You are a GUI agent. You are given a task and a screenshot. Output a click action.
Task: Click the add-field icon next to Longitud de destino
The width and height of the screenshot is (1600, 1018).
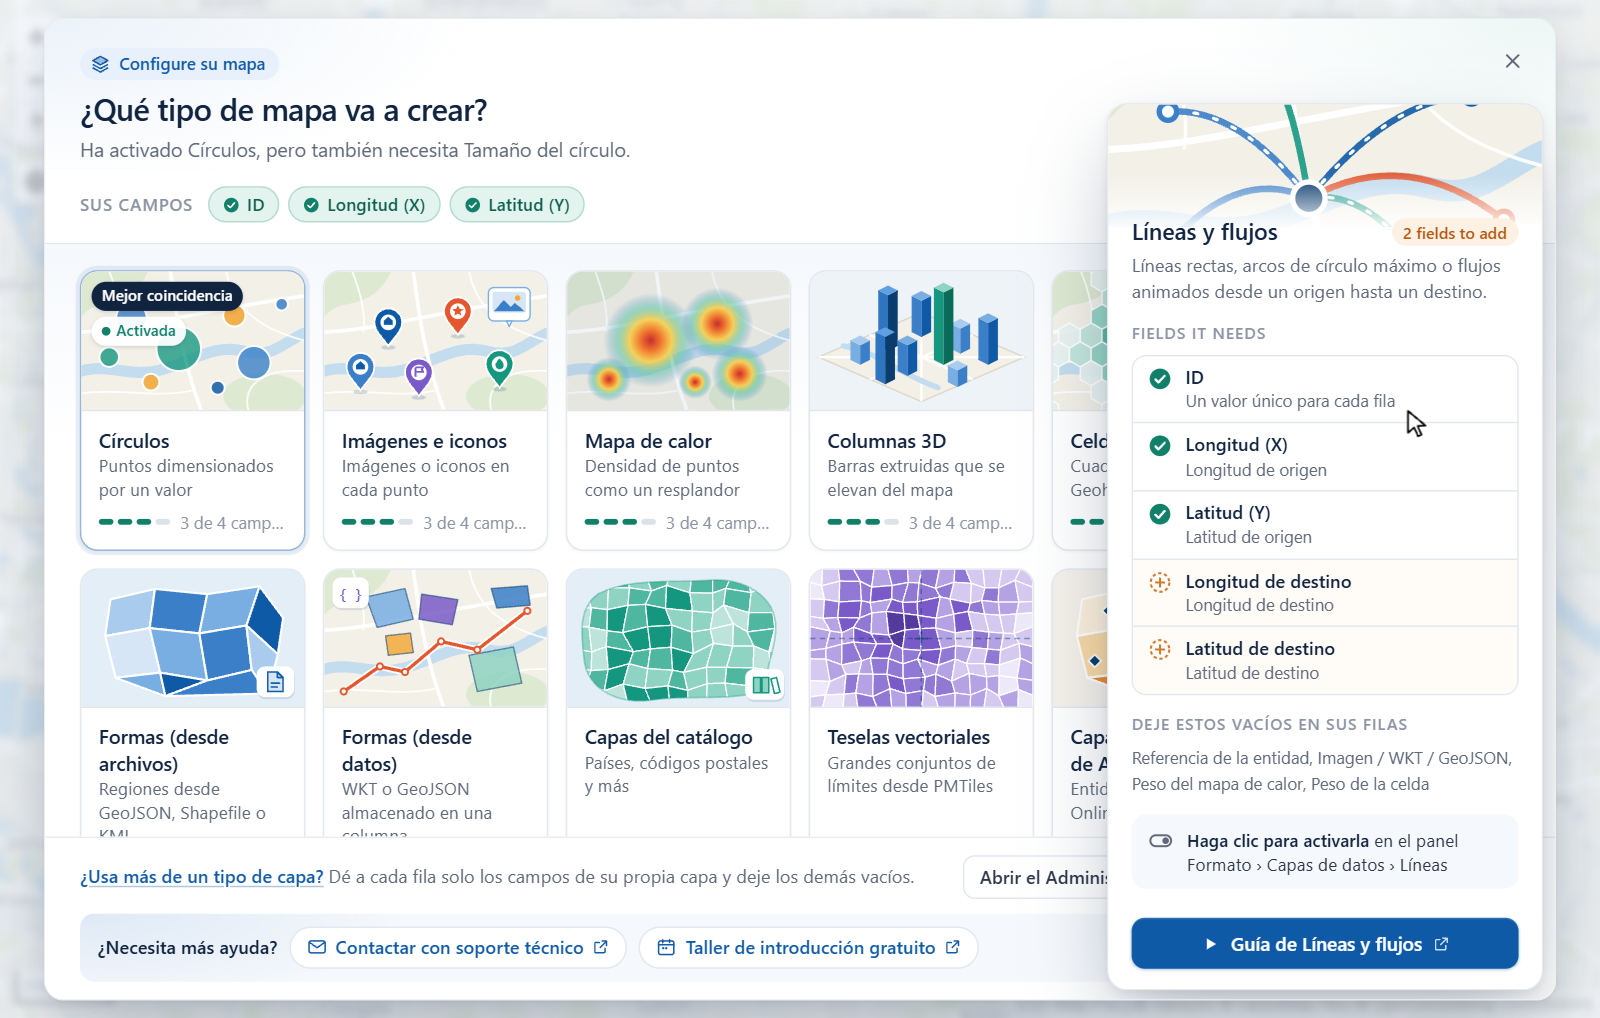(x=1160, y=582)
